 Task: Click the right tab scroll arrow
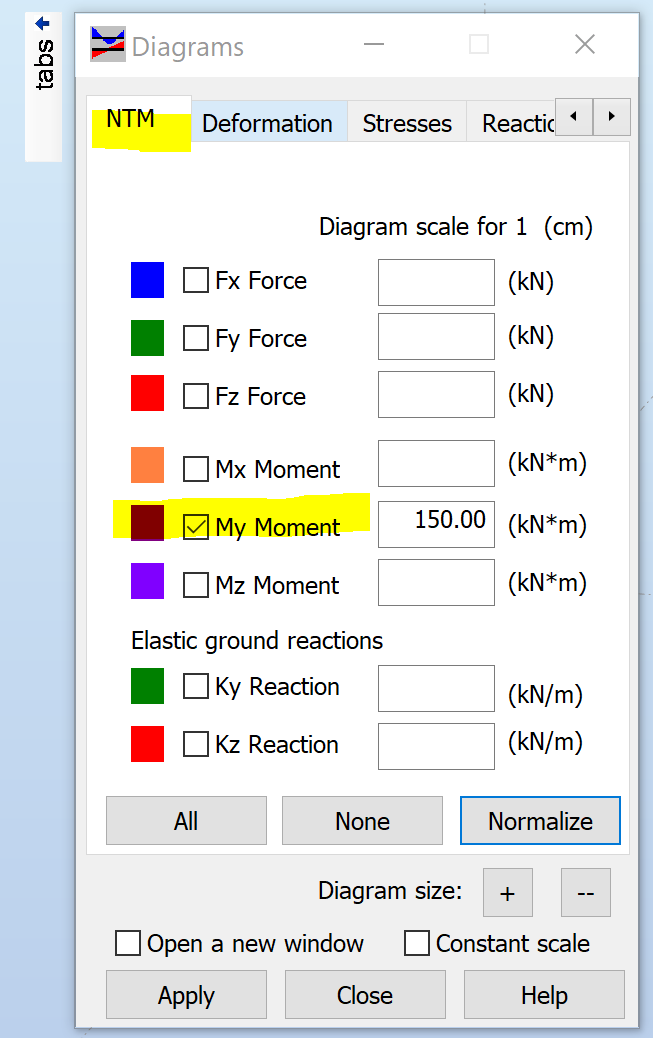pyautogui.click(x=611, y=117)
